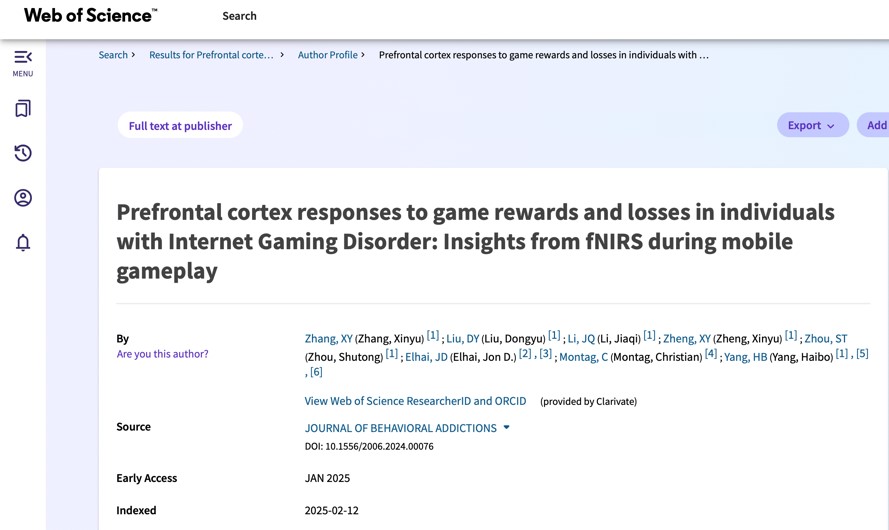This screenshot has height=530, width=889.
Task: Open author Yang, HB profile
Action: [x=746, y=357]
